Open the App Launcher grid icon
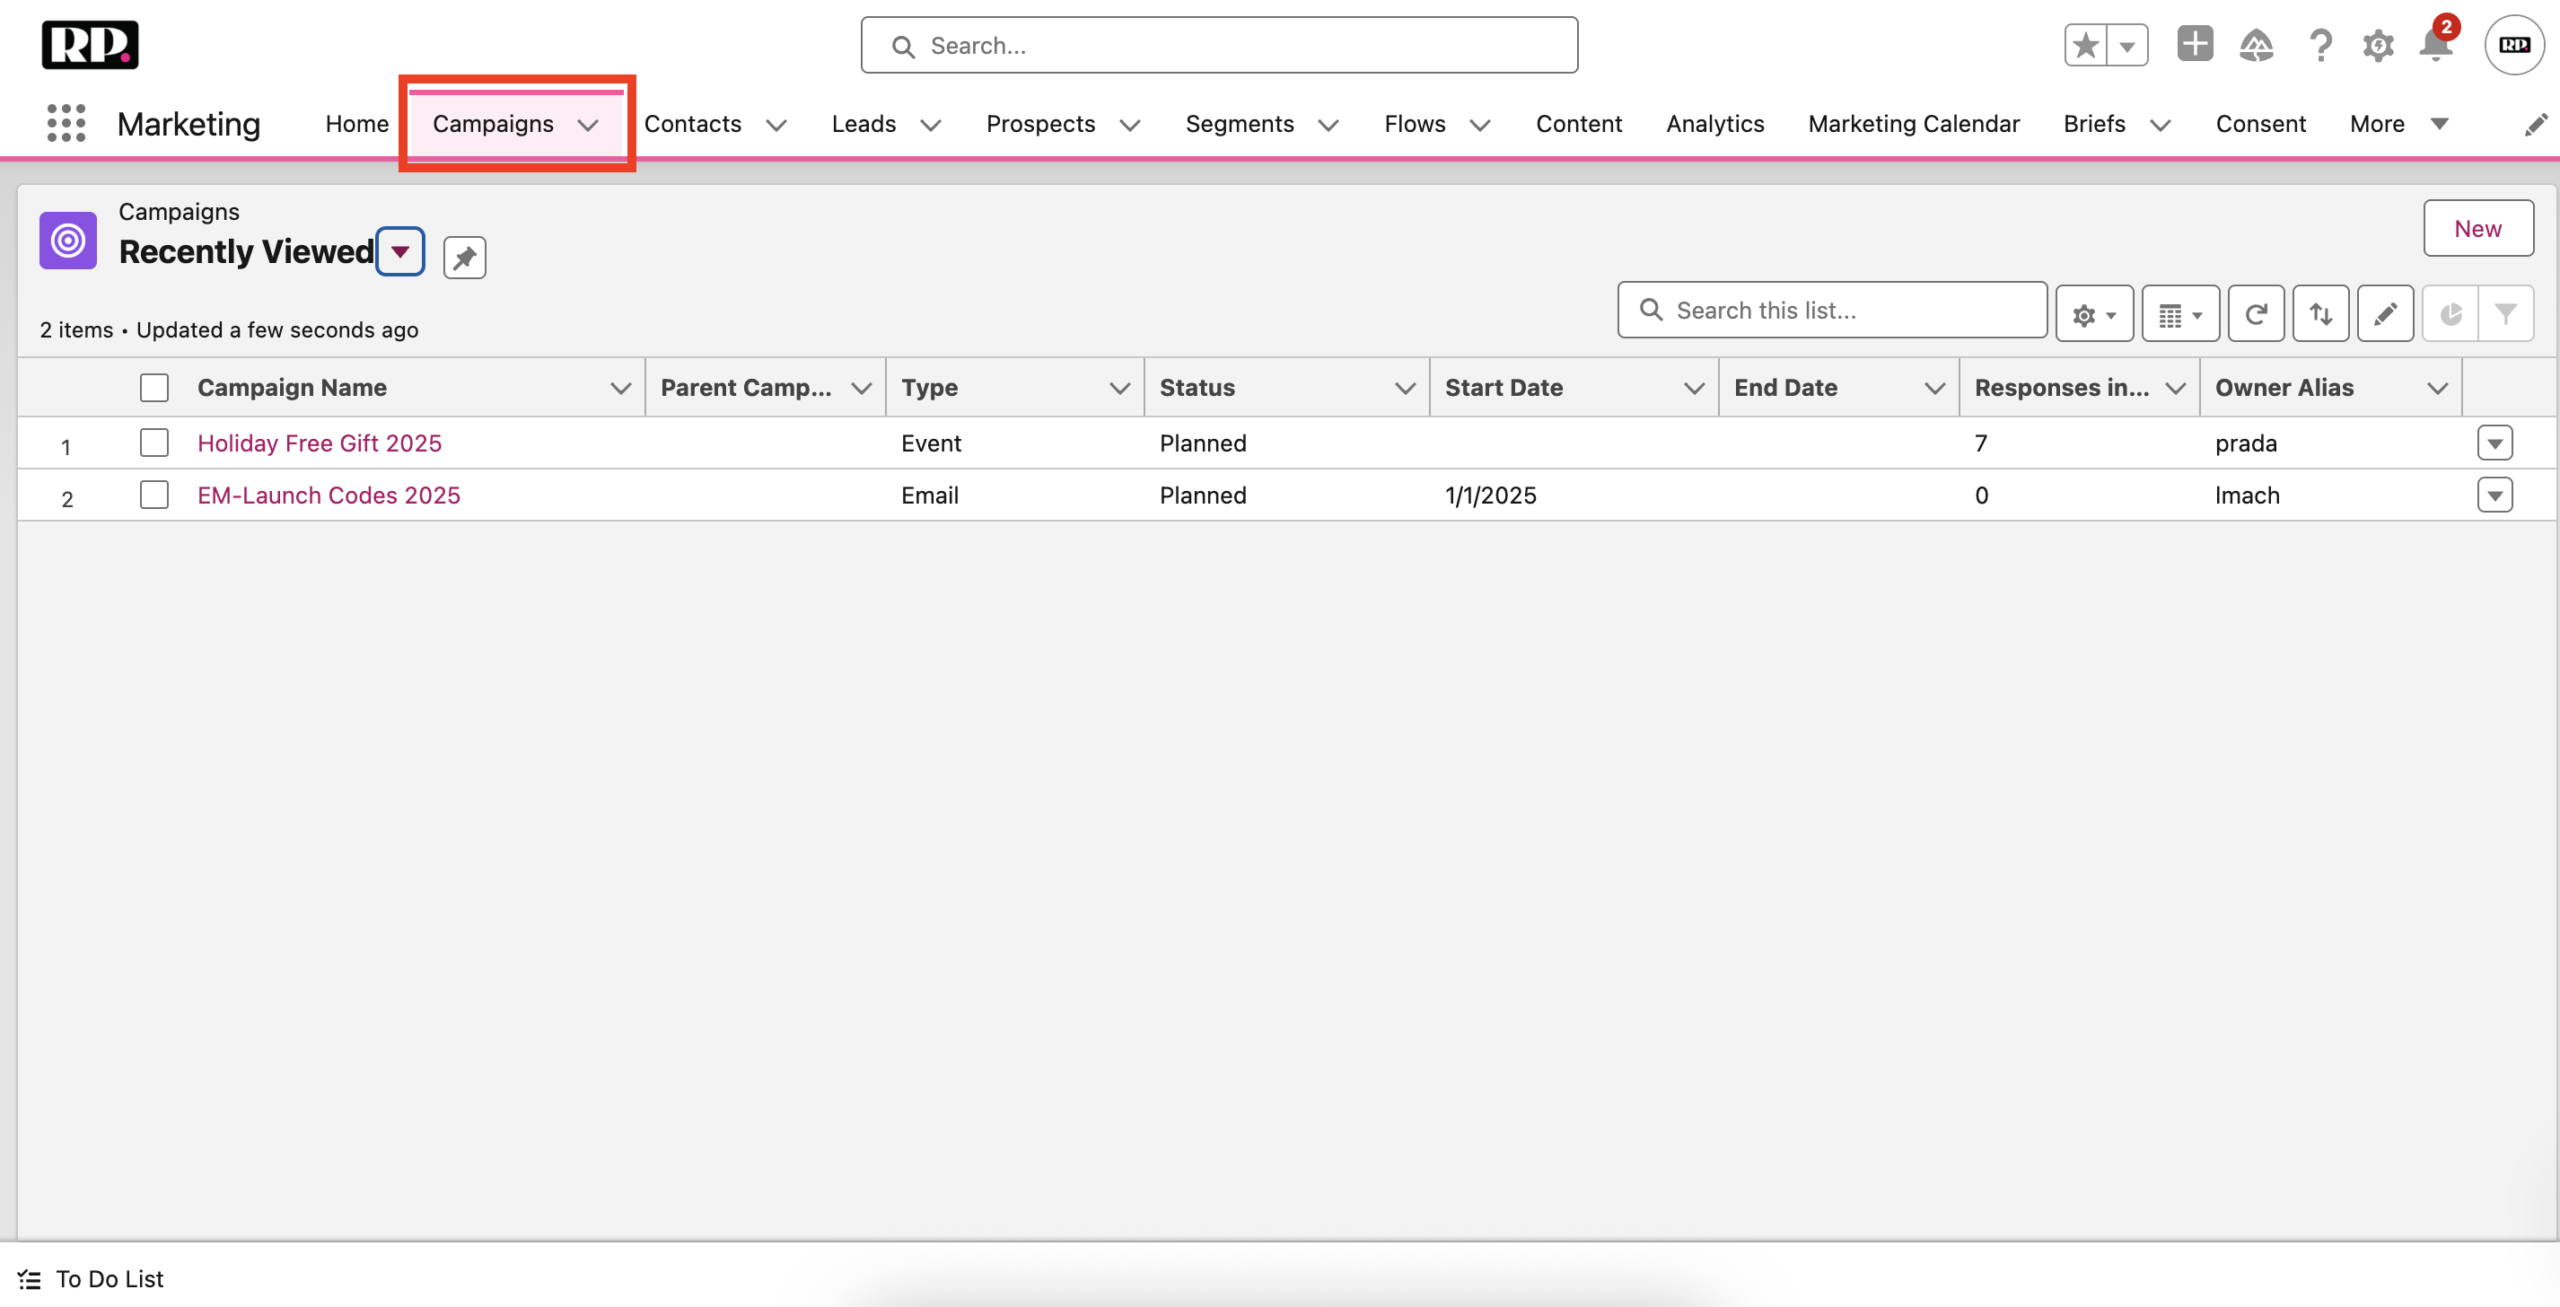This screenshot has height=1307, width=2560. pyautogui.click(x=66, y=123)
